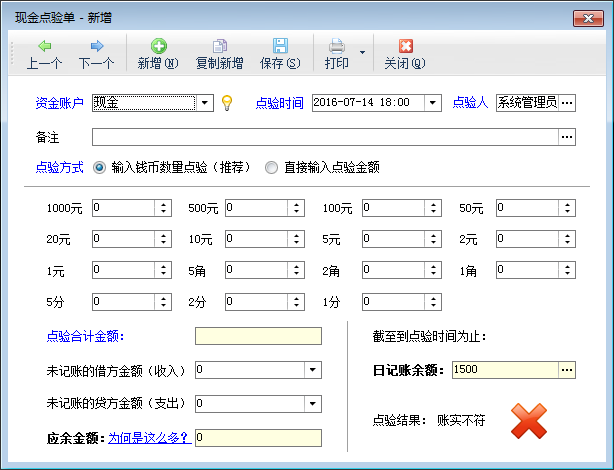Screen dimensions: 614x470
Task: Click the 点验人 ellipsis browse button
Action: 567,103
